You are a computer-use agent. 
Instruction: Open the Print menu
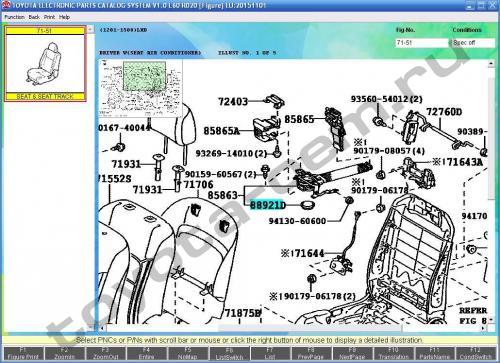(x=49, y=17)
